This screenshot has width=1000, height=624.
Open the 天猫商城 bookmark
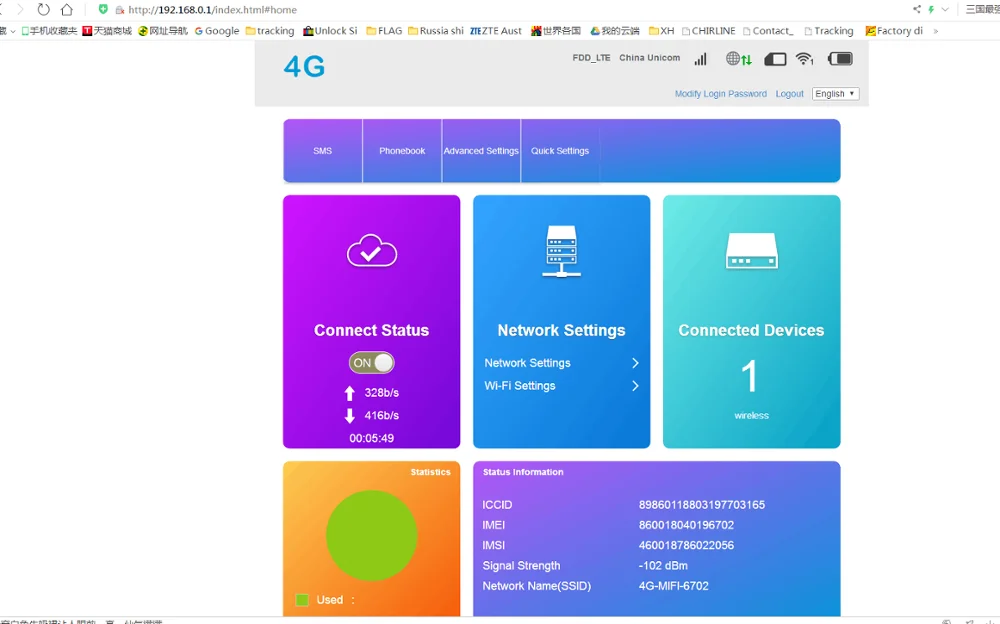(107, 31)
